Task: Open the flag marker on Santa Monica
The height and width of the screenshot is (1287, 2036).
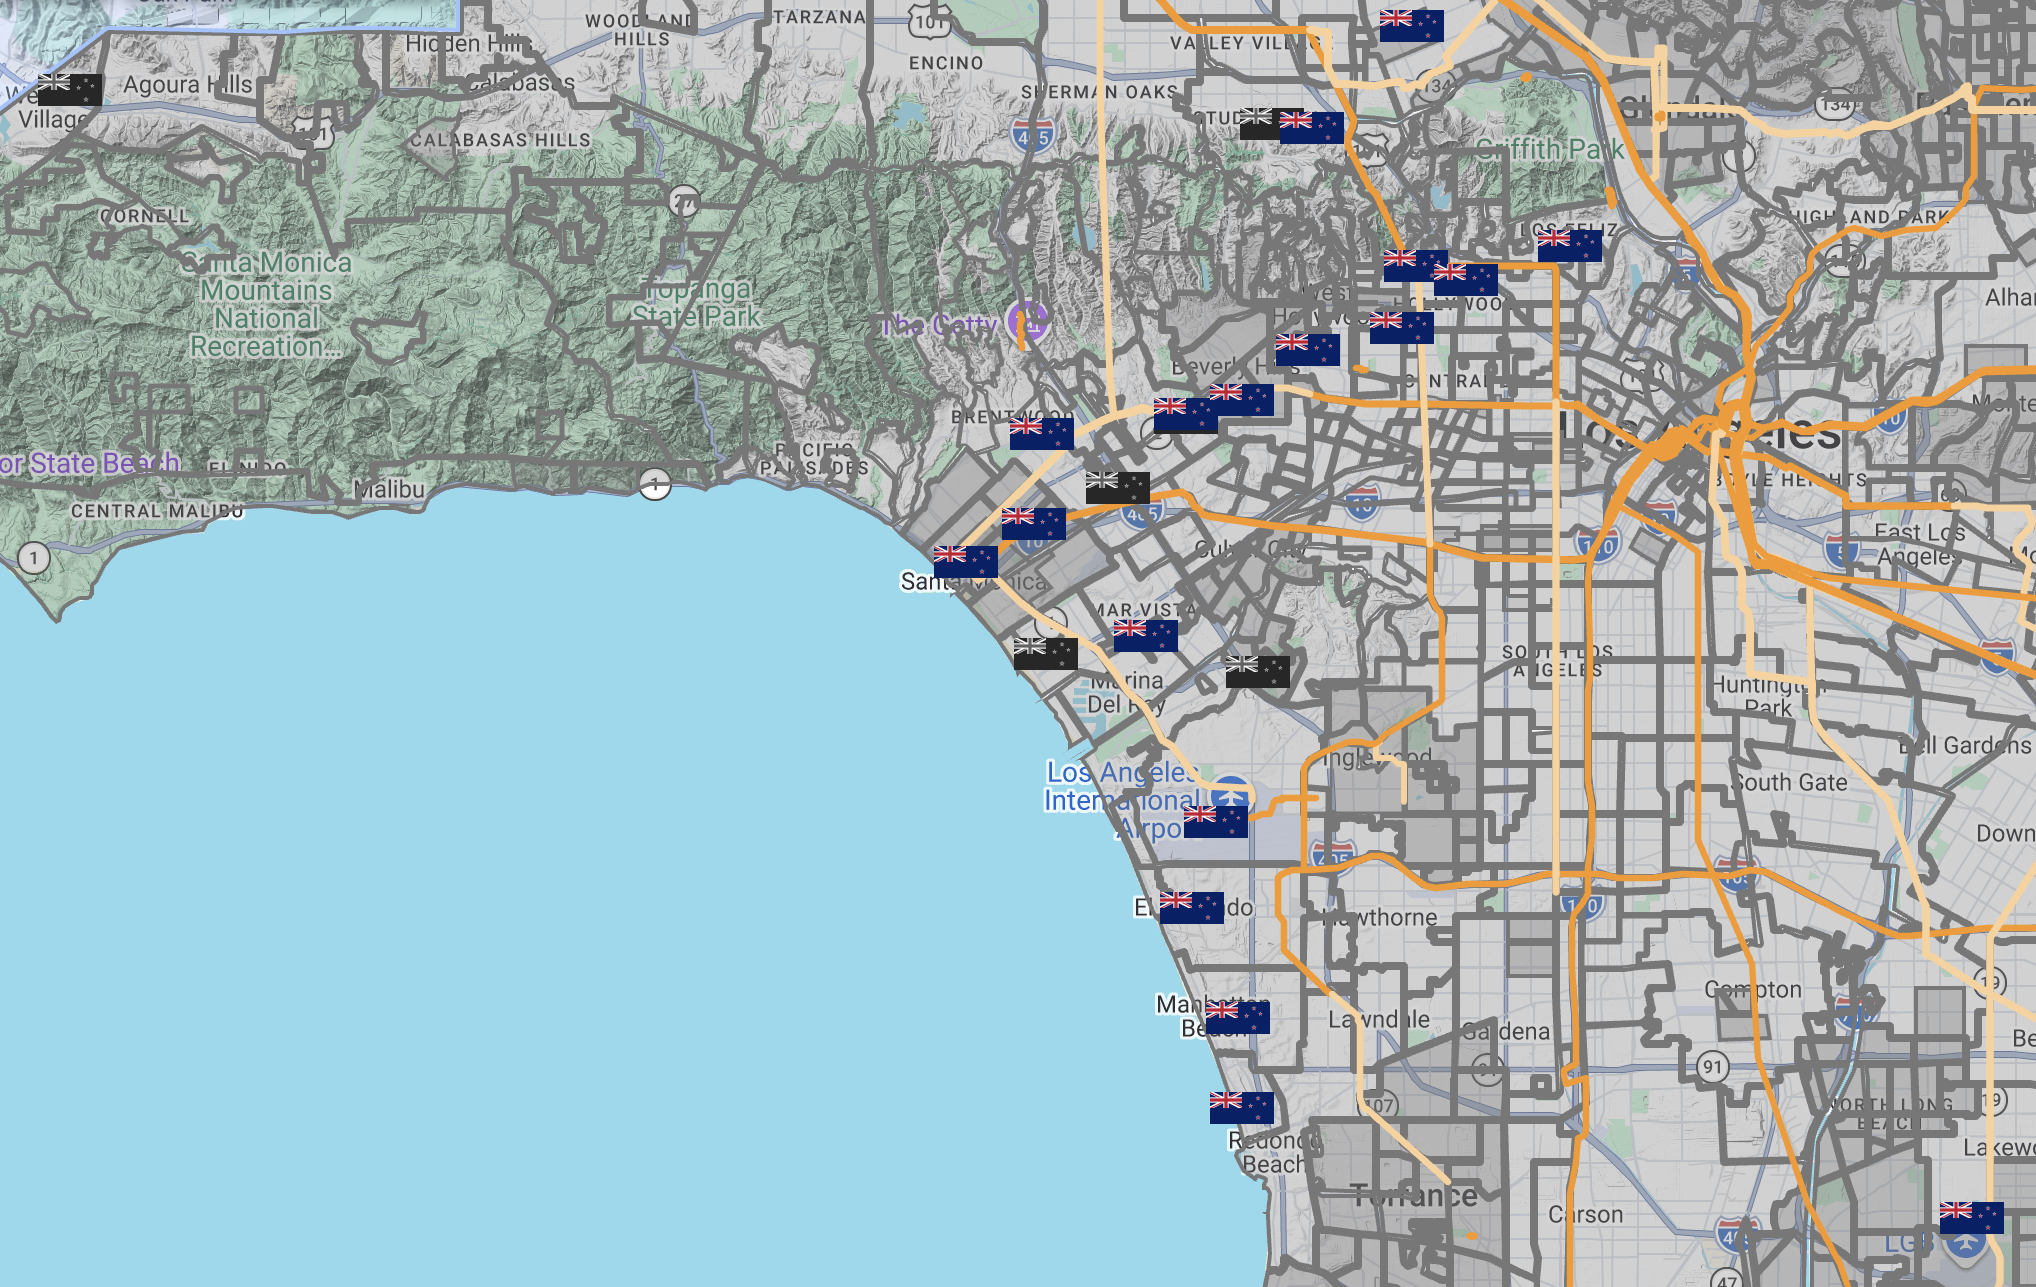Action: point(965,562)
